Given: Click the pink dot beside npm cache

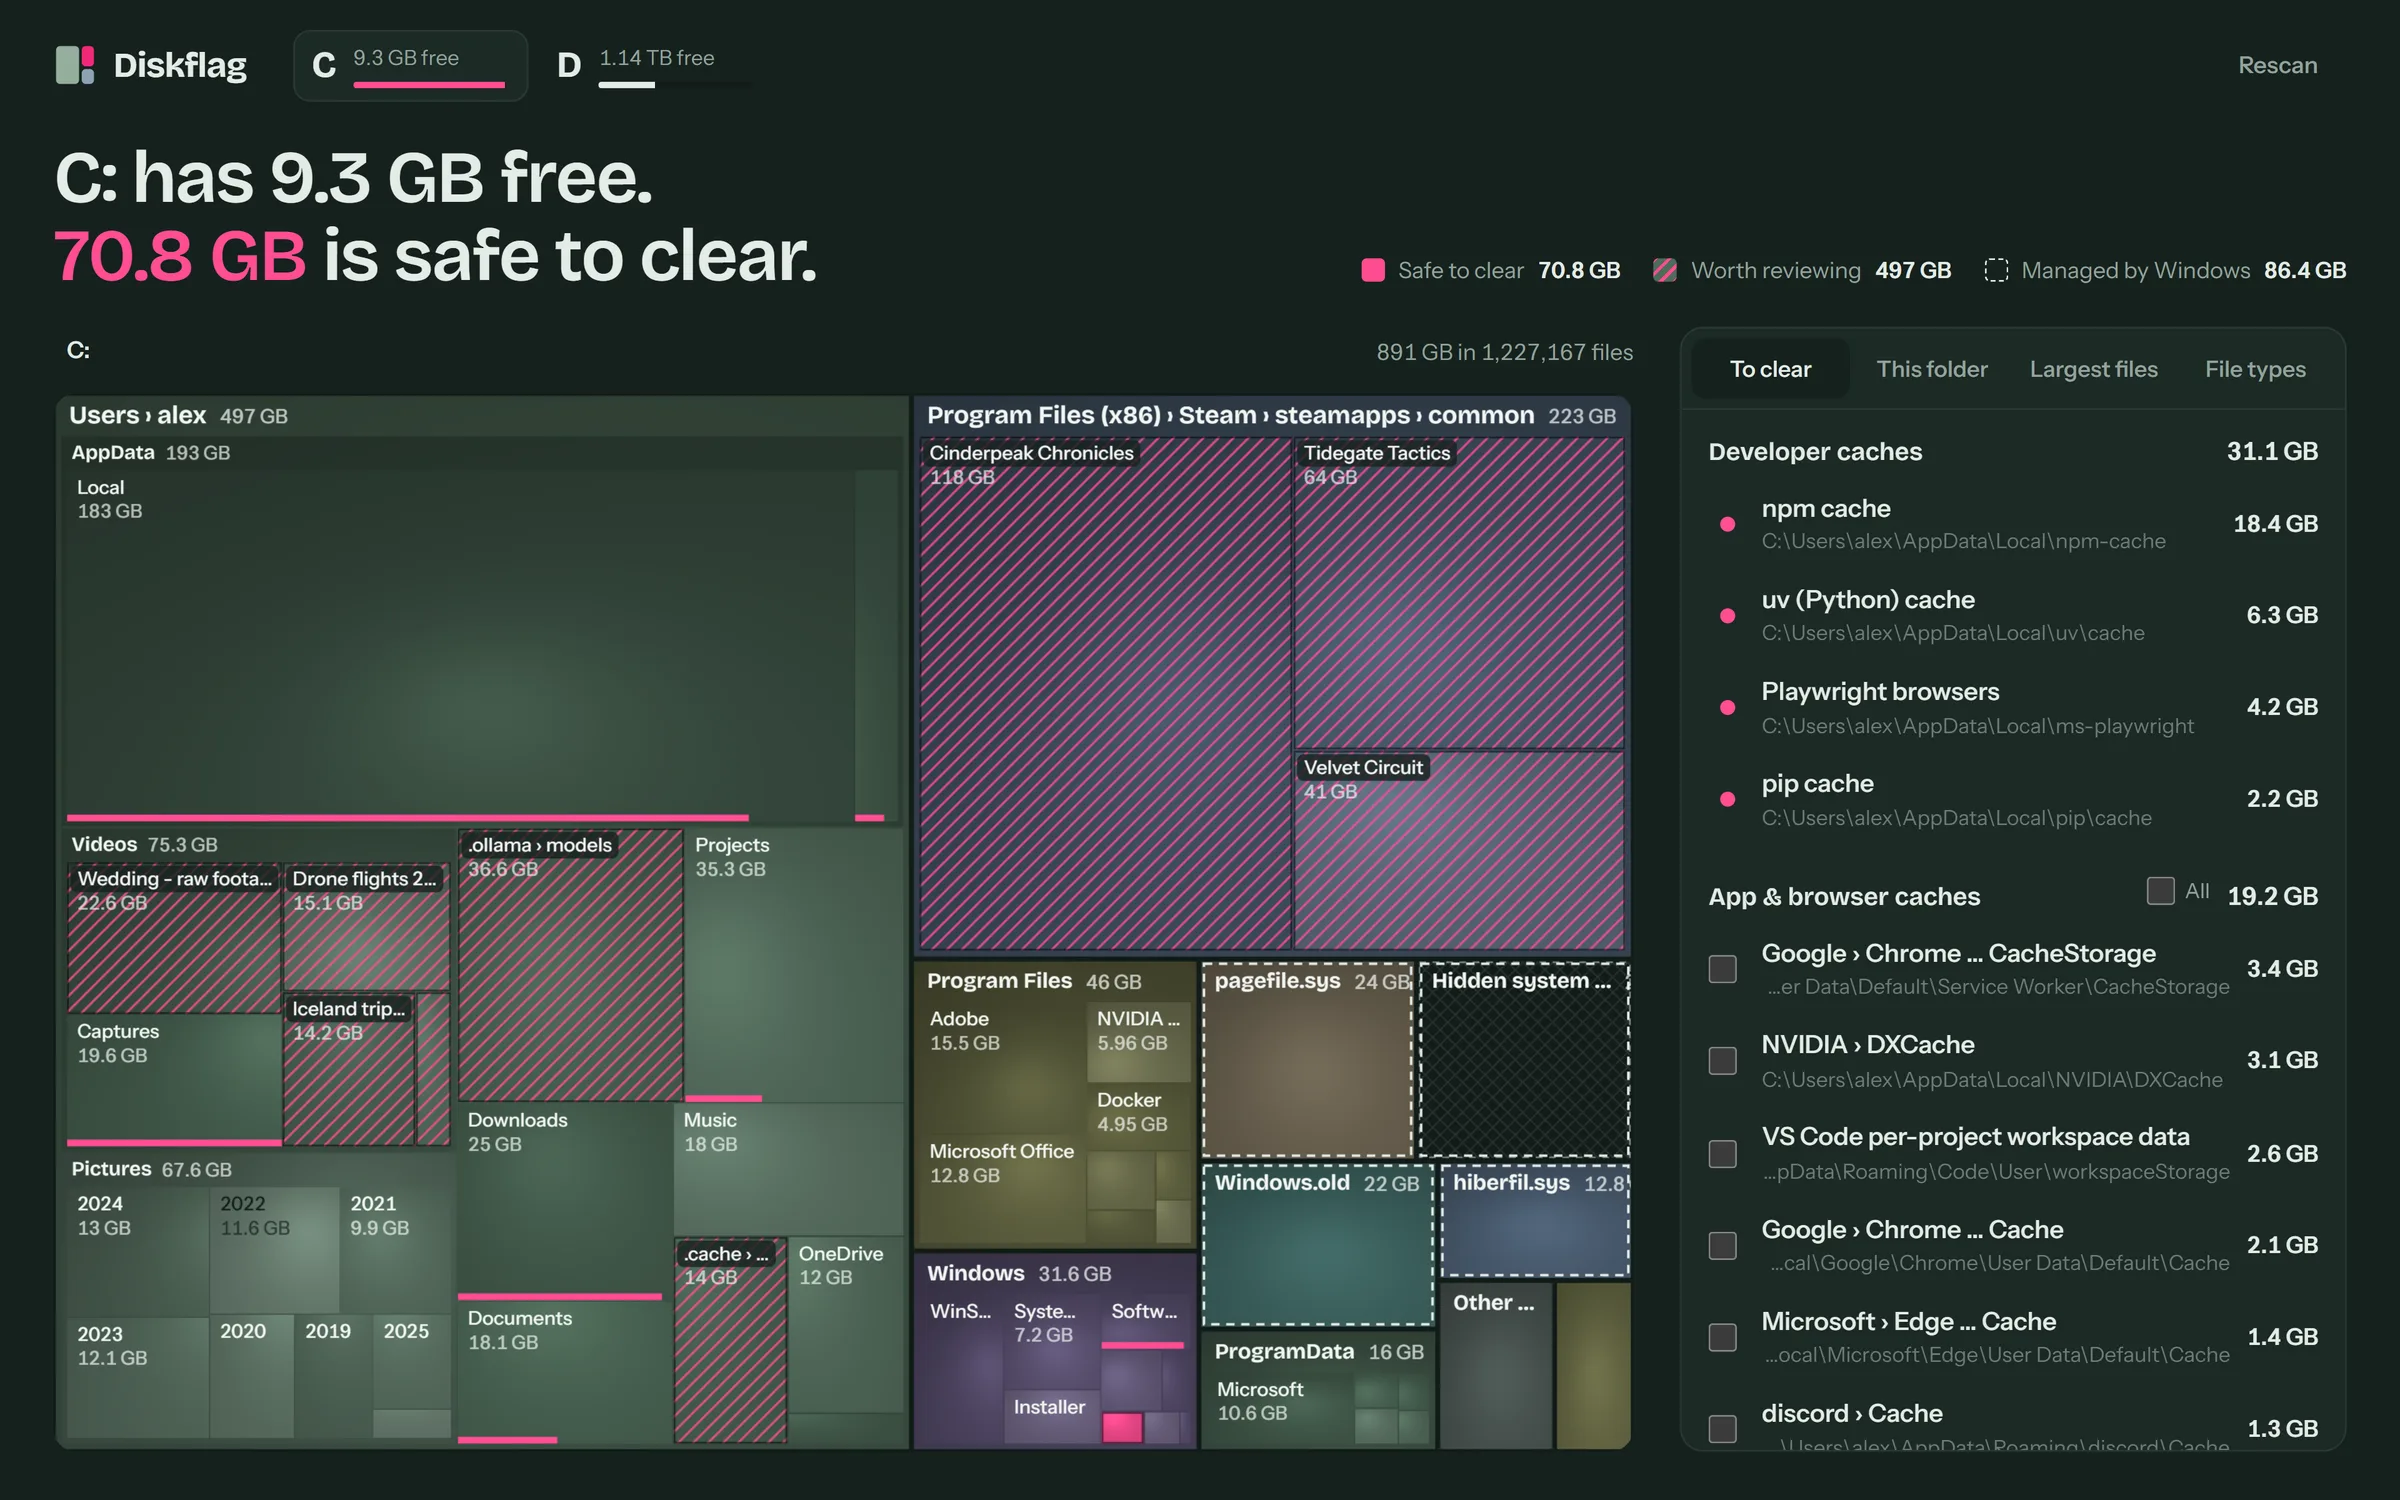Looking at the screenshot, I should point(1727,524).
